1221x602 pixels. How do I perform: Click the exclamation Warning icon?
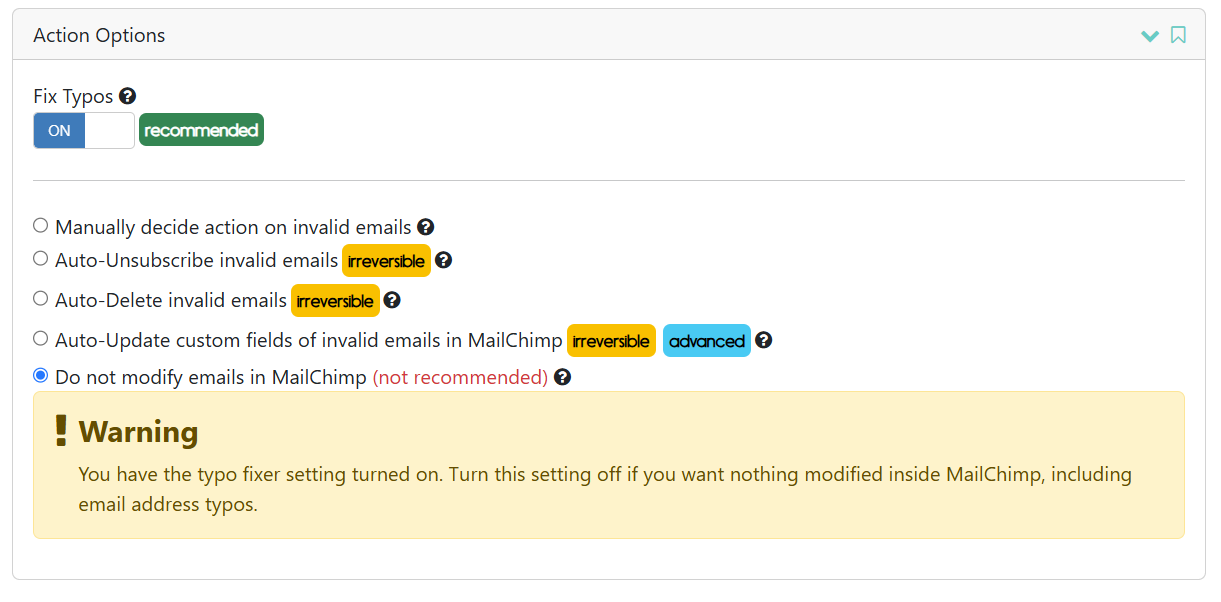(61, 430)
